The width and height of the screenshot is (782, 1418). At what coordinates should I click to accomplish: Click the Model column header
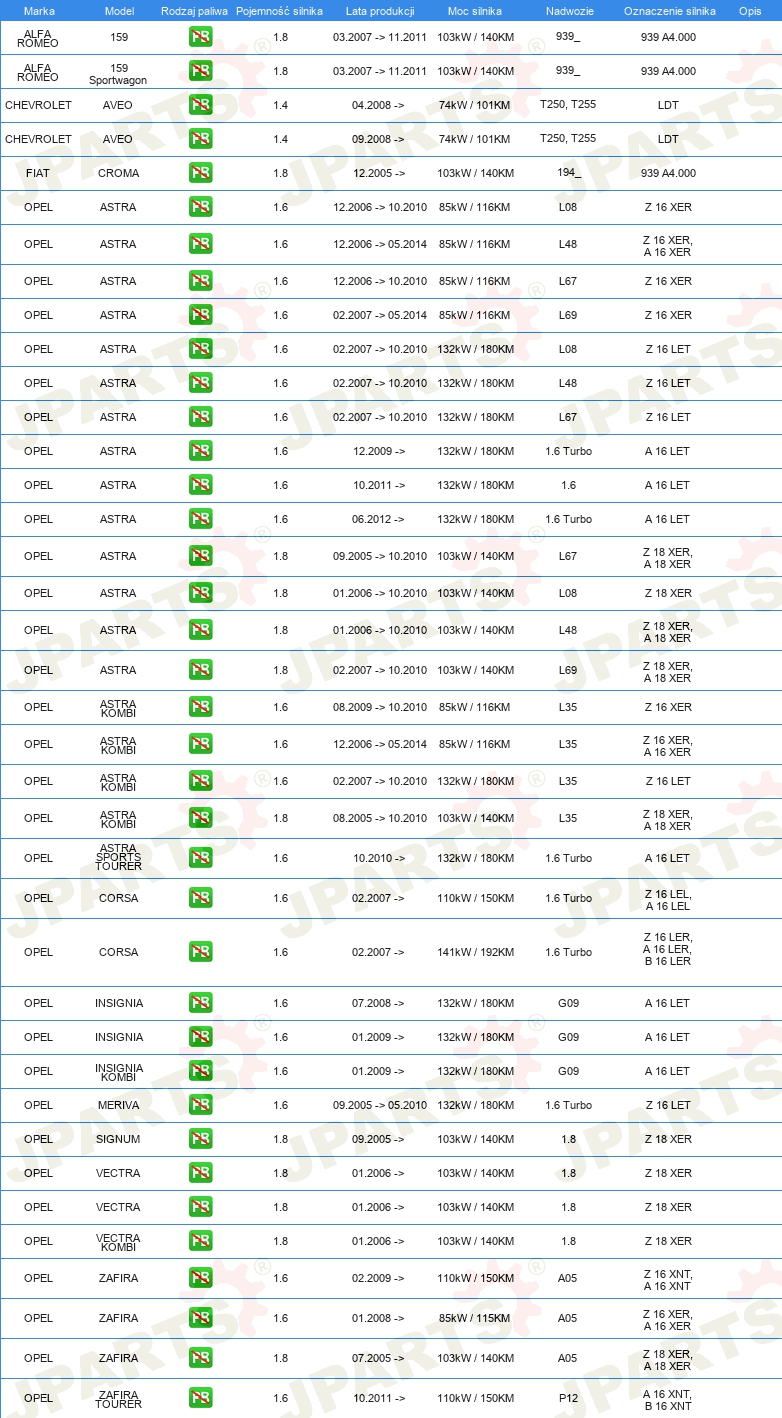pyautogui.click(x=119, y=10)
